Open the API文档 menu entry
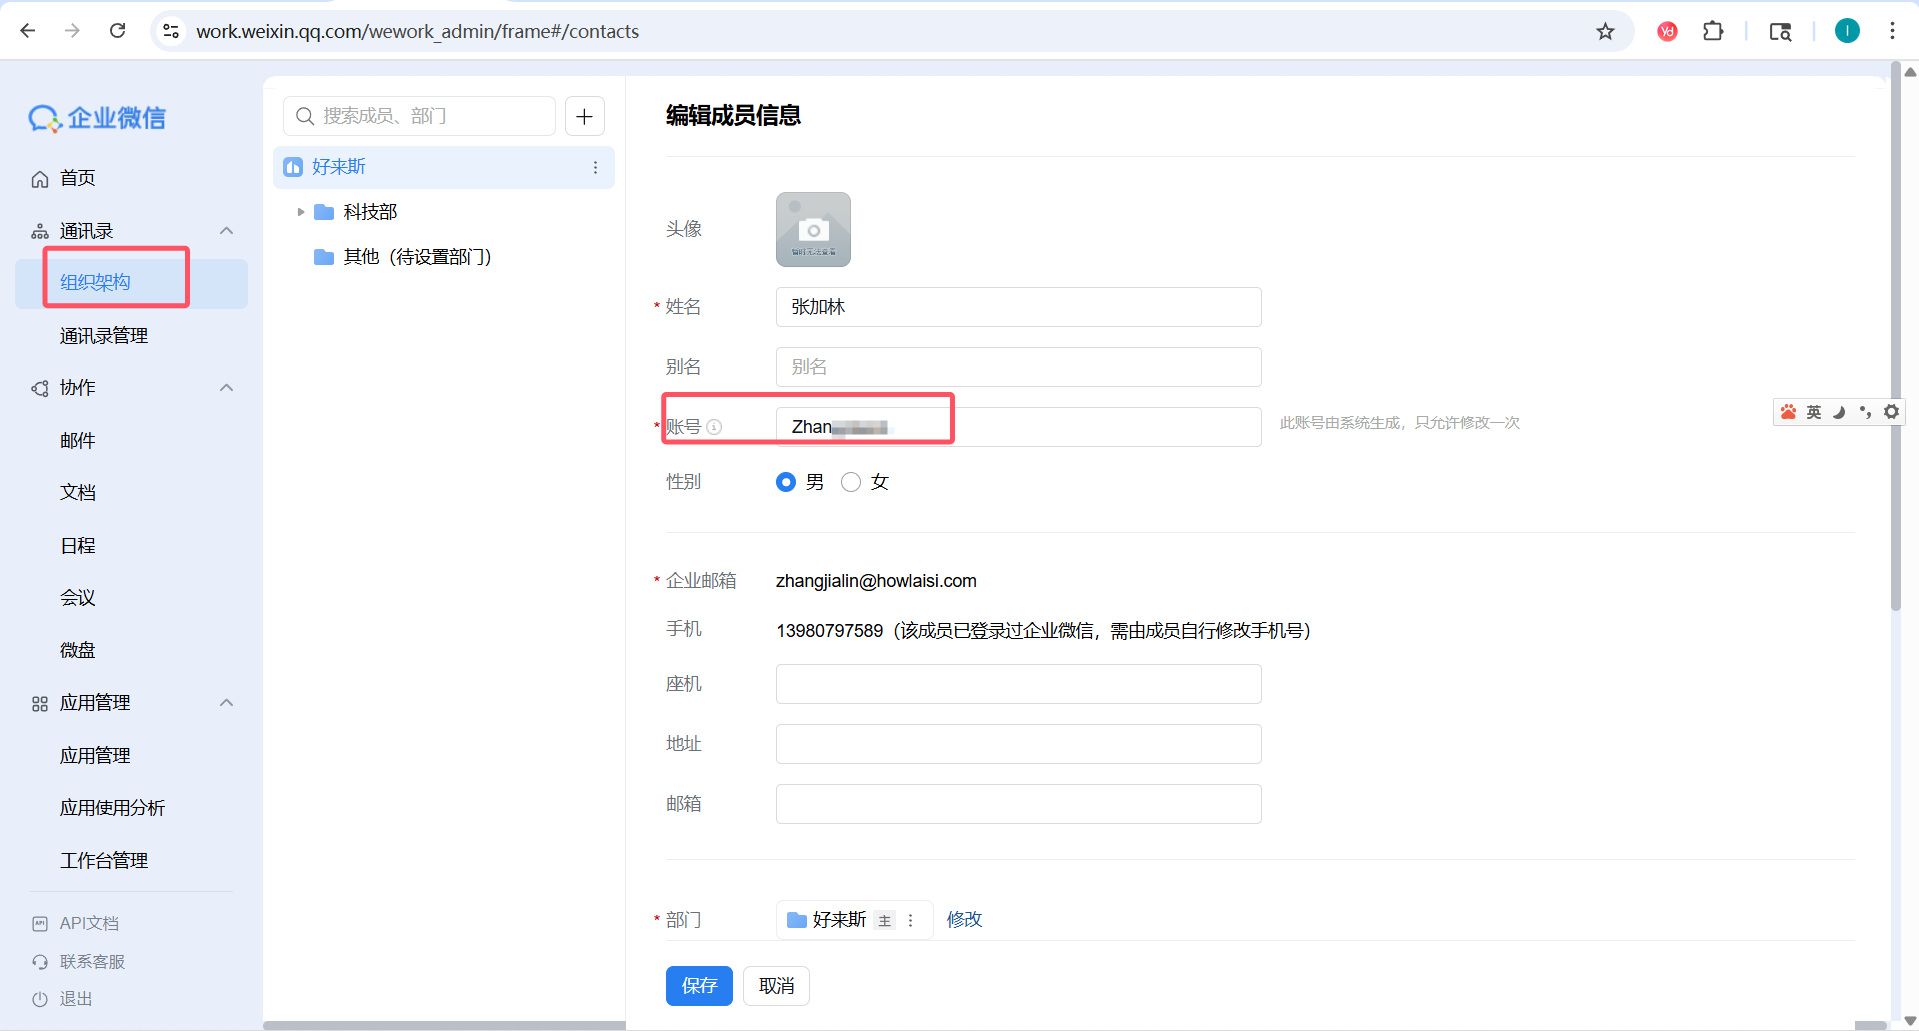Viewport: 1919px width, 1031px height. 88,922
